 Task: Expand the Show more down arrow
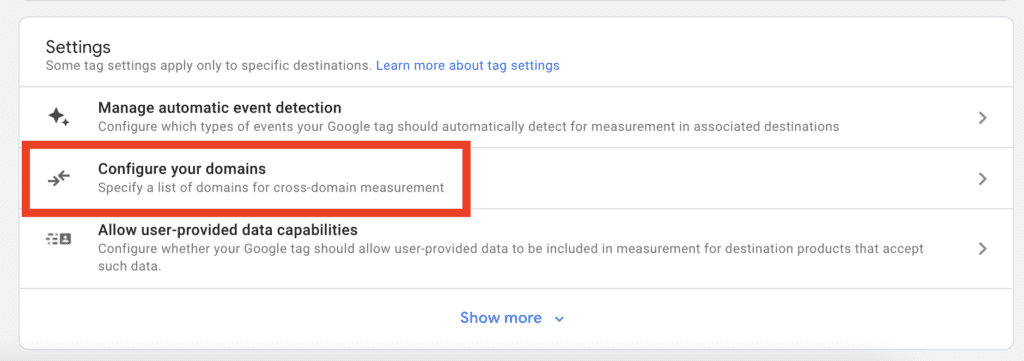click(x=559, y=319)
